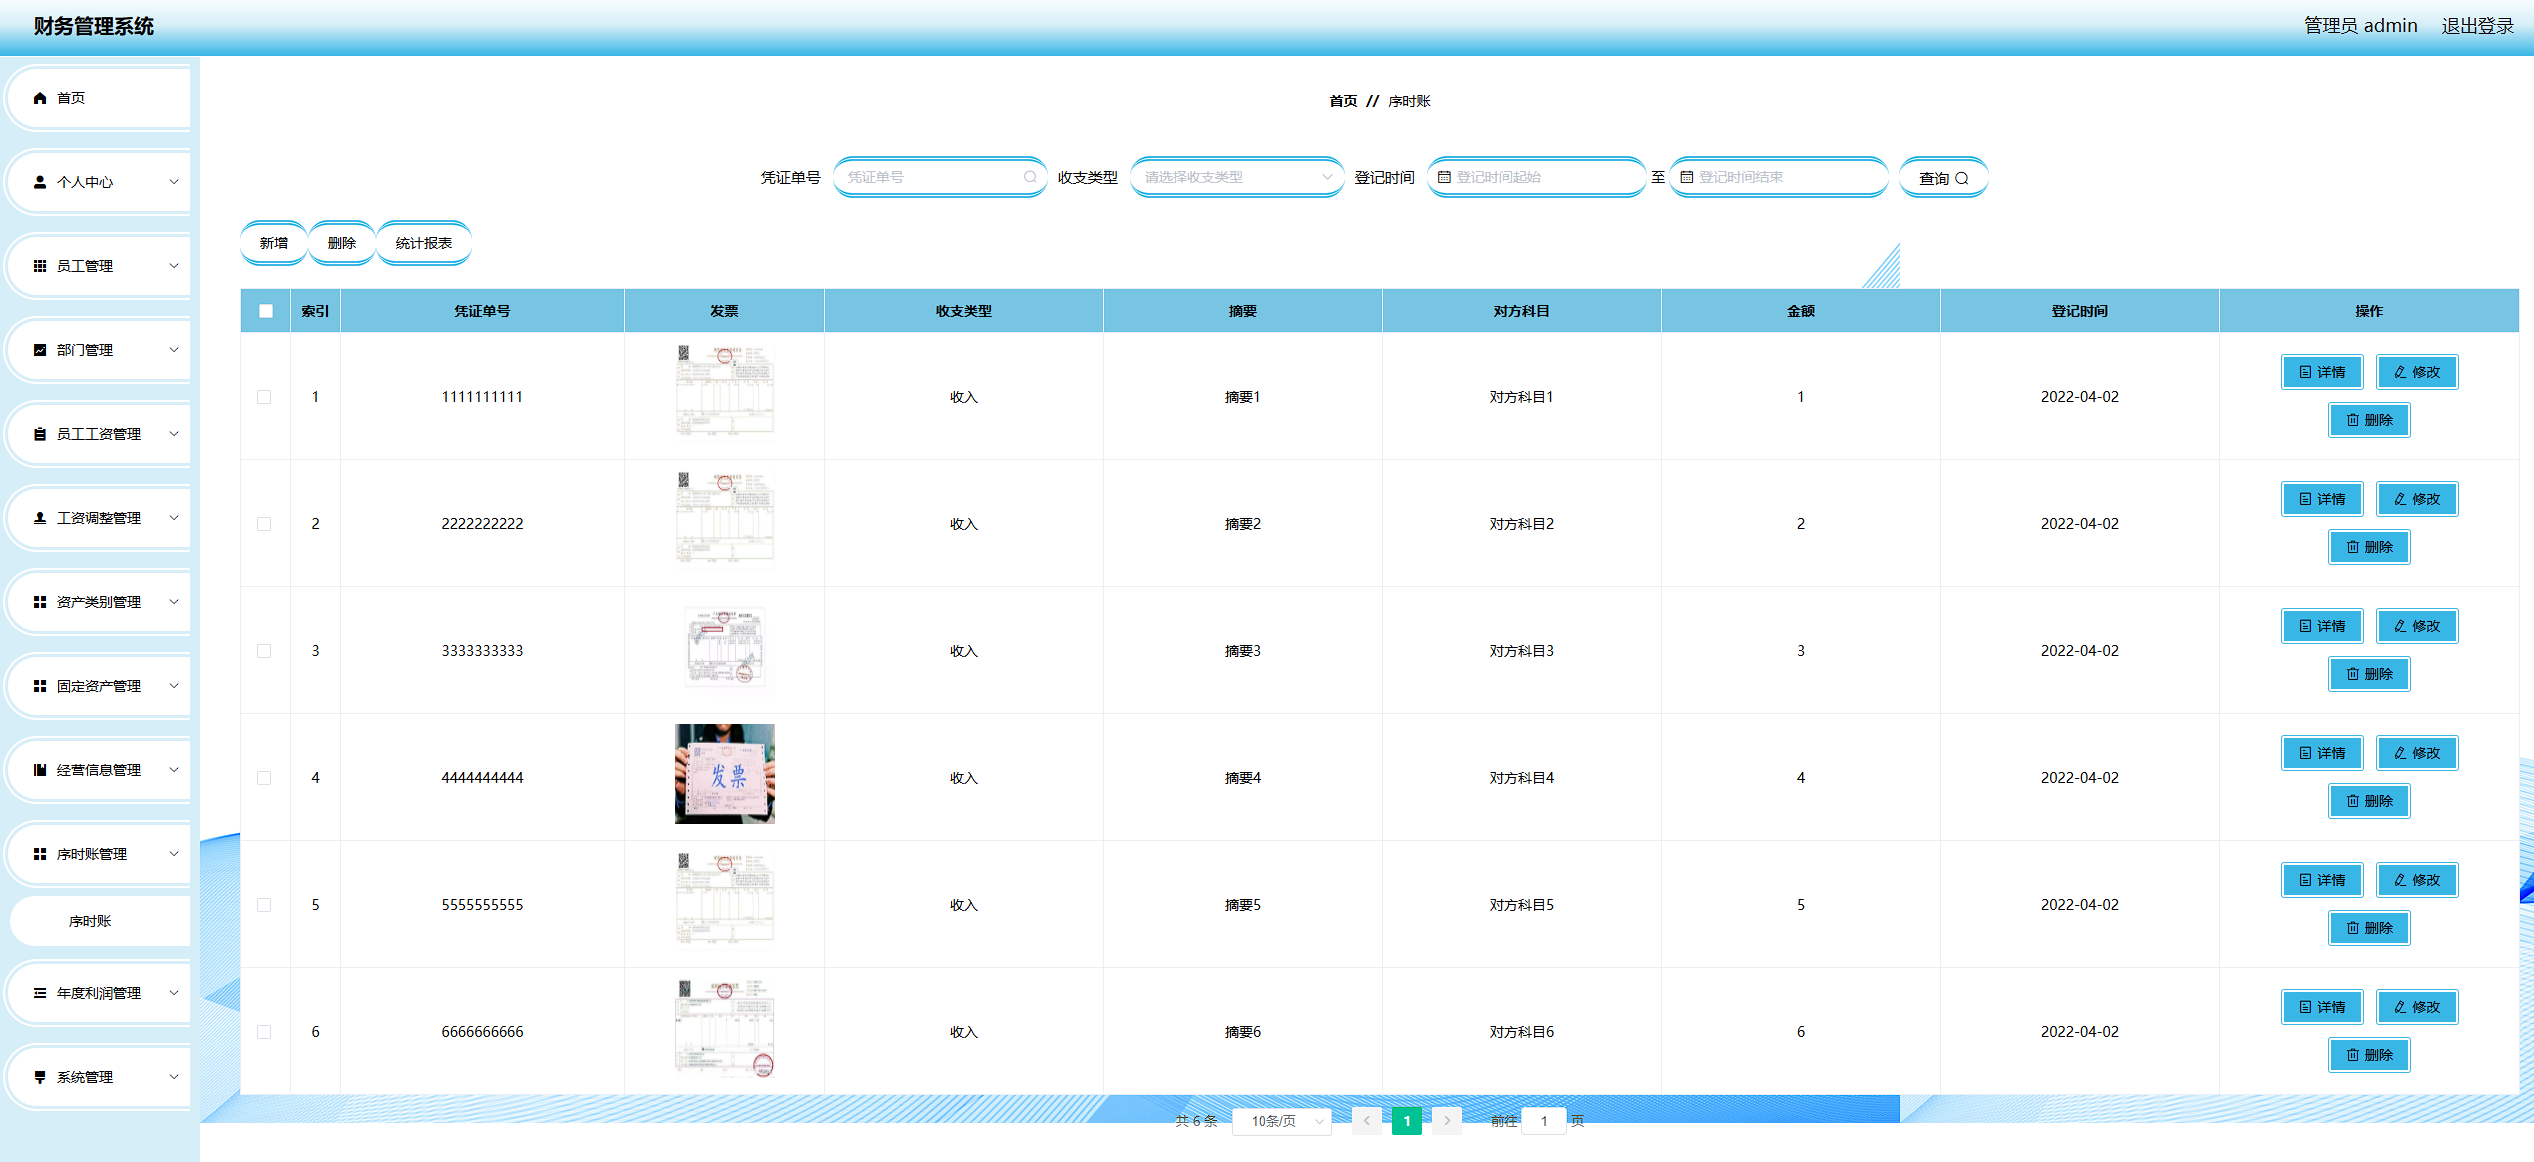Click the grid icon beside 员工管理
Screen dimensions: 2534x1162
[x=40, y=266]
